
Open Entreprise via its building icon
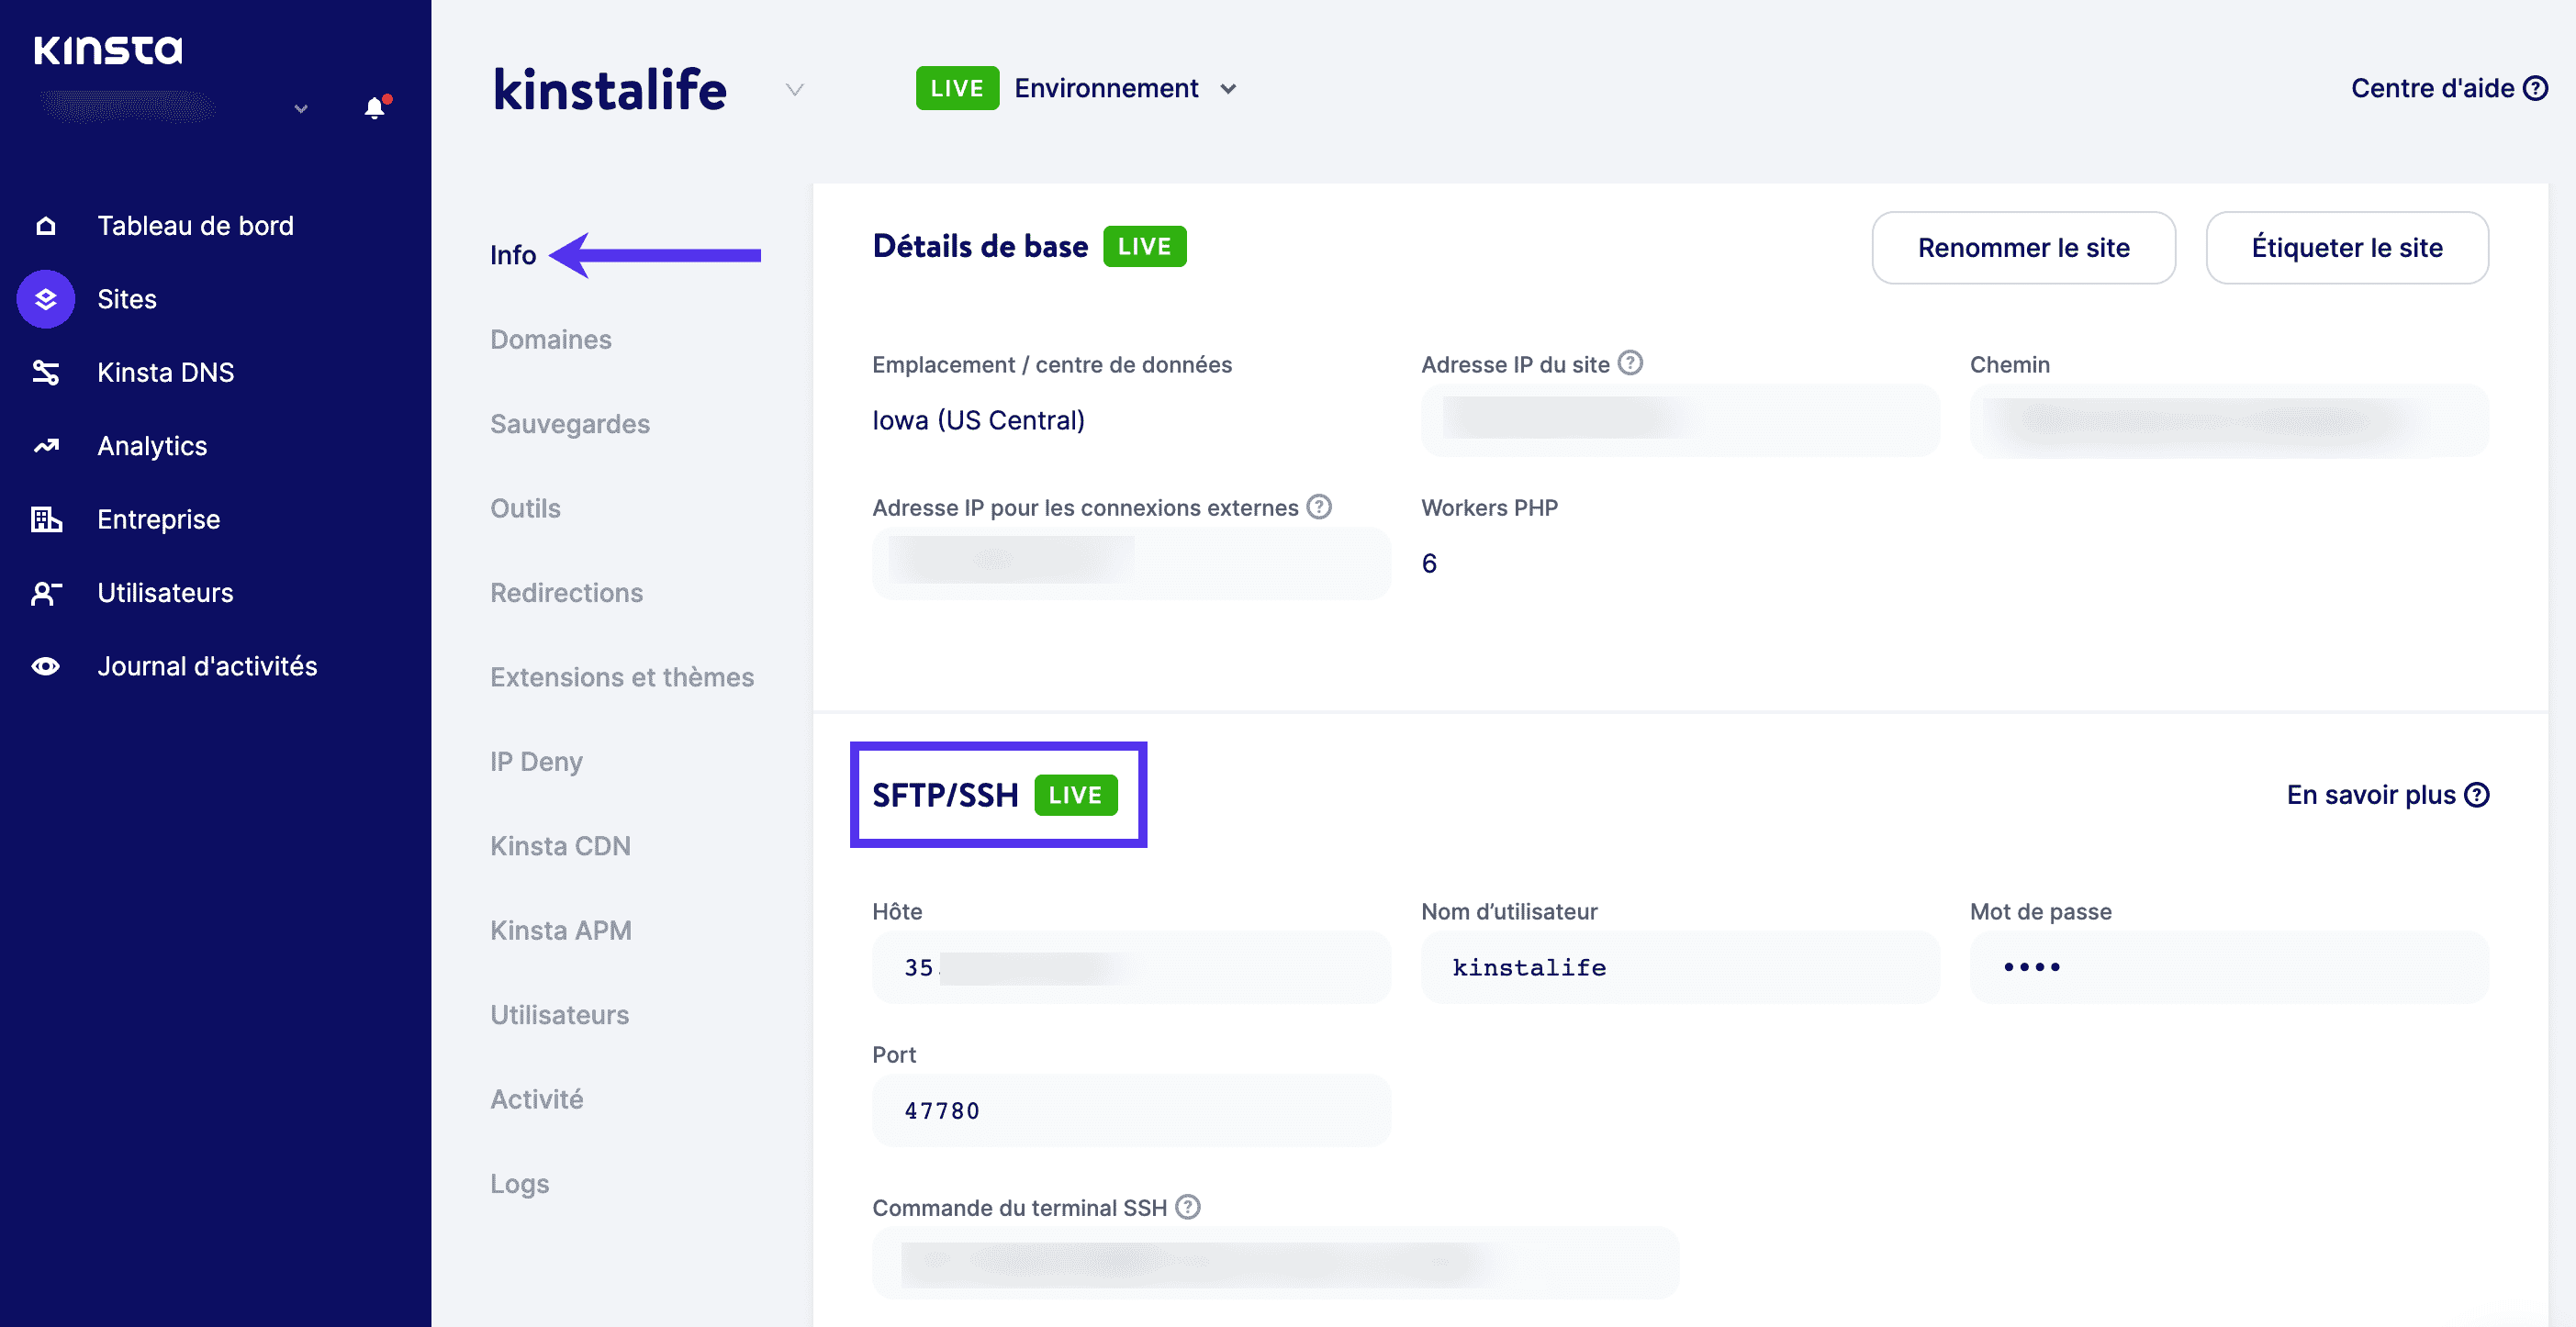click(x=45, y=519)
